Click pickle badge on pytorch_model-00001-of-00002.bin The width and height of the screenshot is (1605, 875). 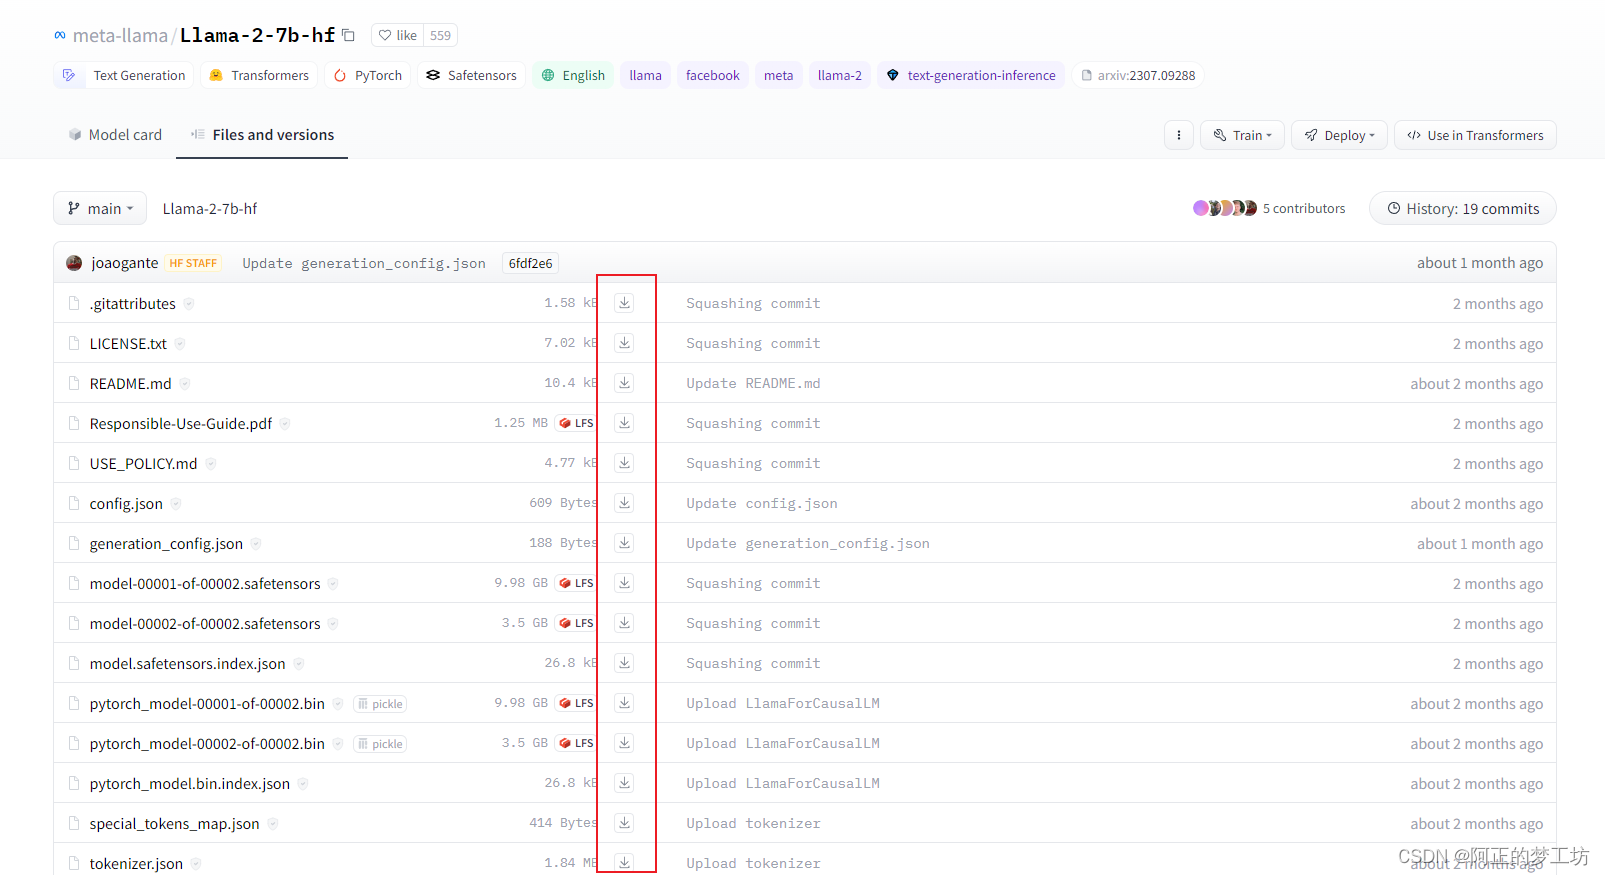point(380,704)
